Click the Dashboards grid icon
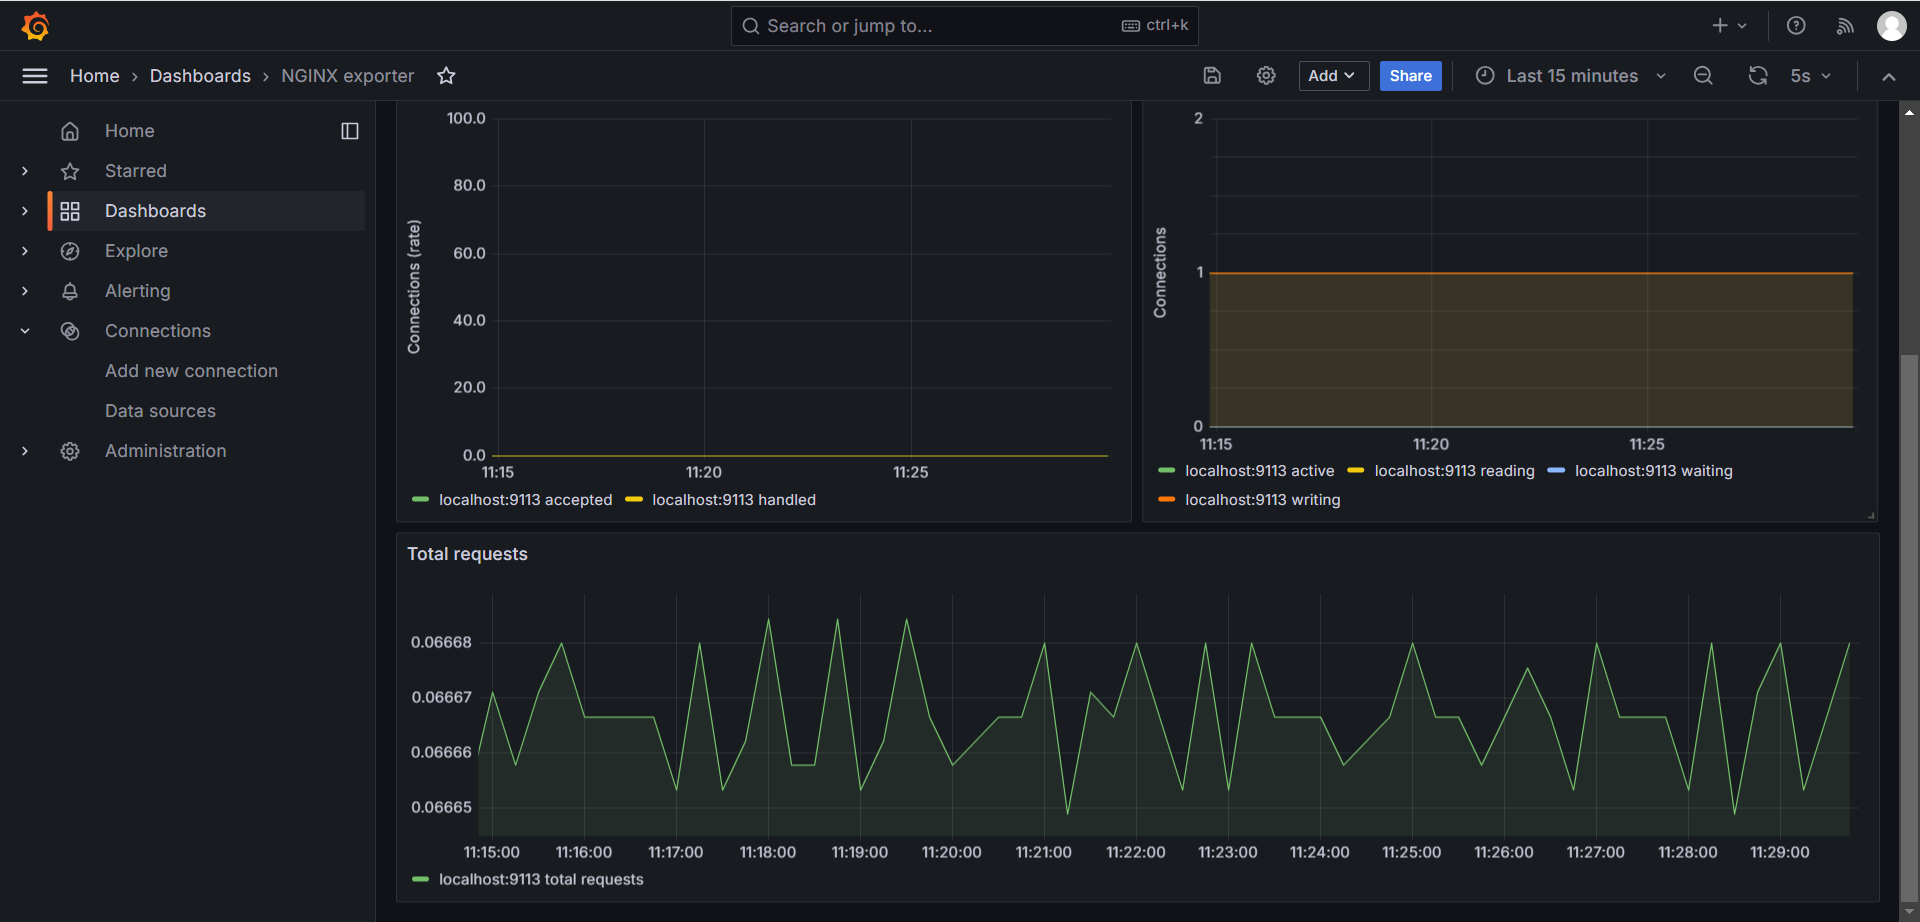The height and width of the screenshot is (922, 1920). (x=70, y=211)
